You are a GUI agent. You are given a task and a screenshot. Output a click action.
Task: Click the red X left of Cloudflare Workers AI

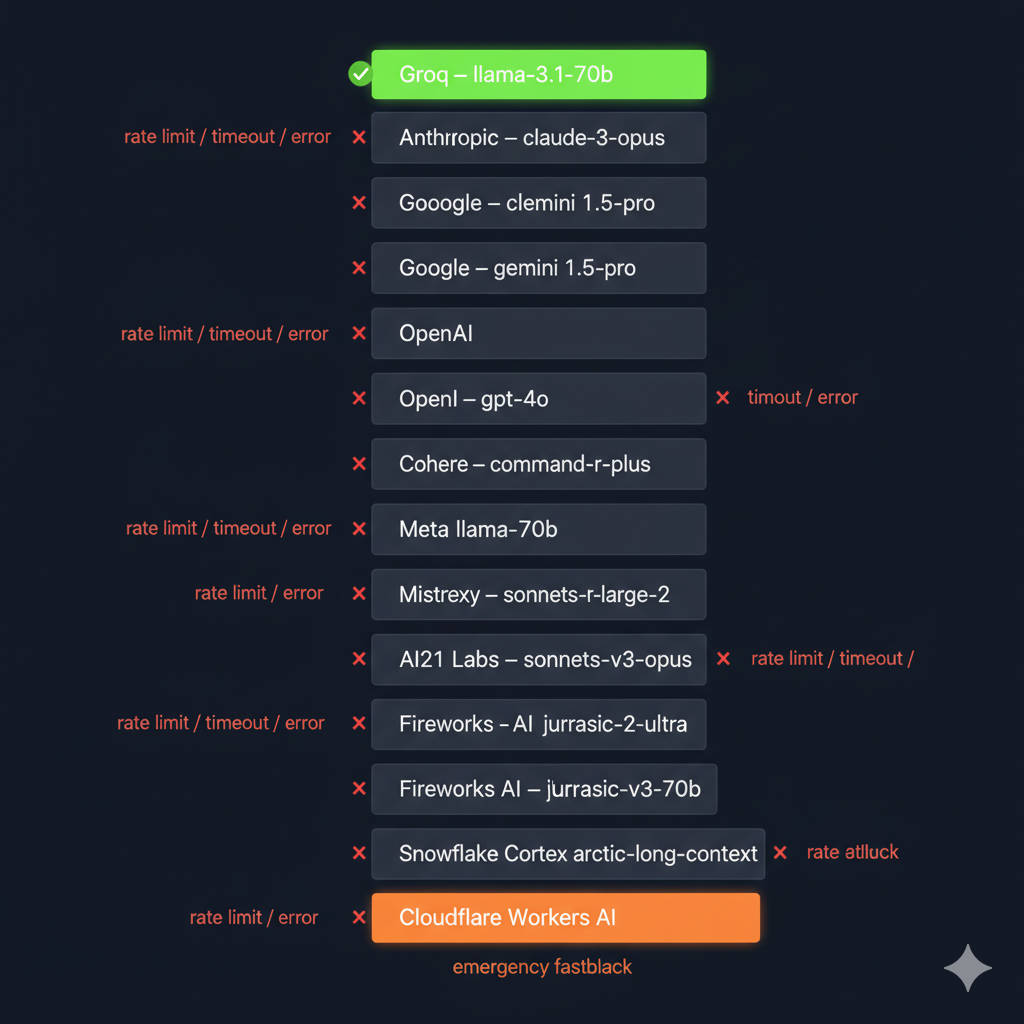(x=359, y=917)
